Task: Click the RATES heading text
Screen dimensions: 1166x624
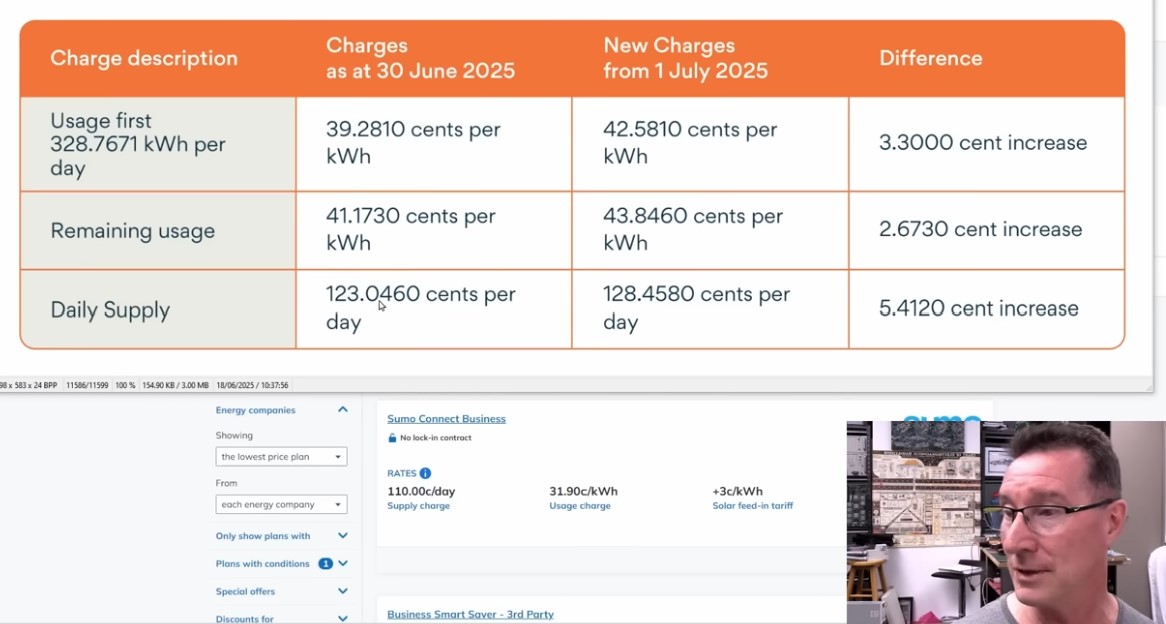Action: click(402, 473)
